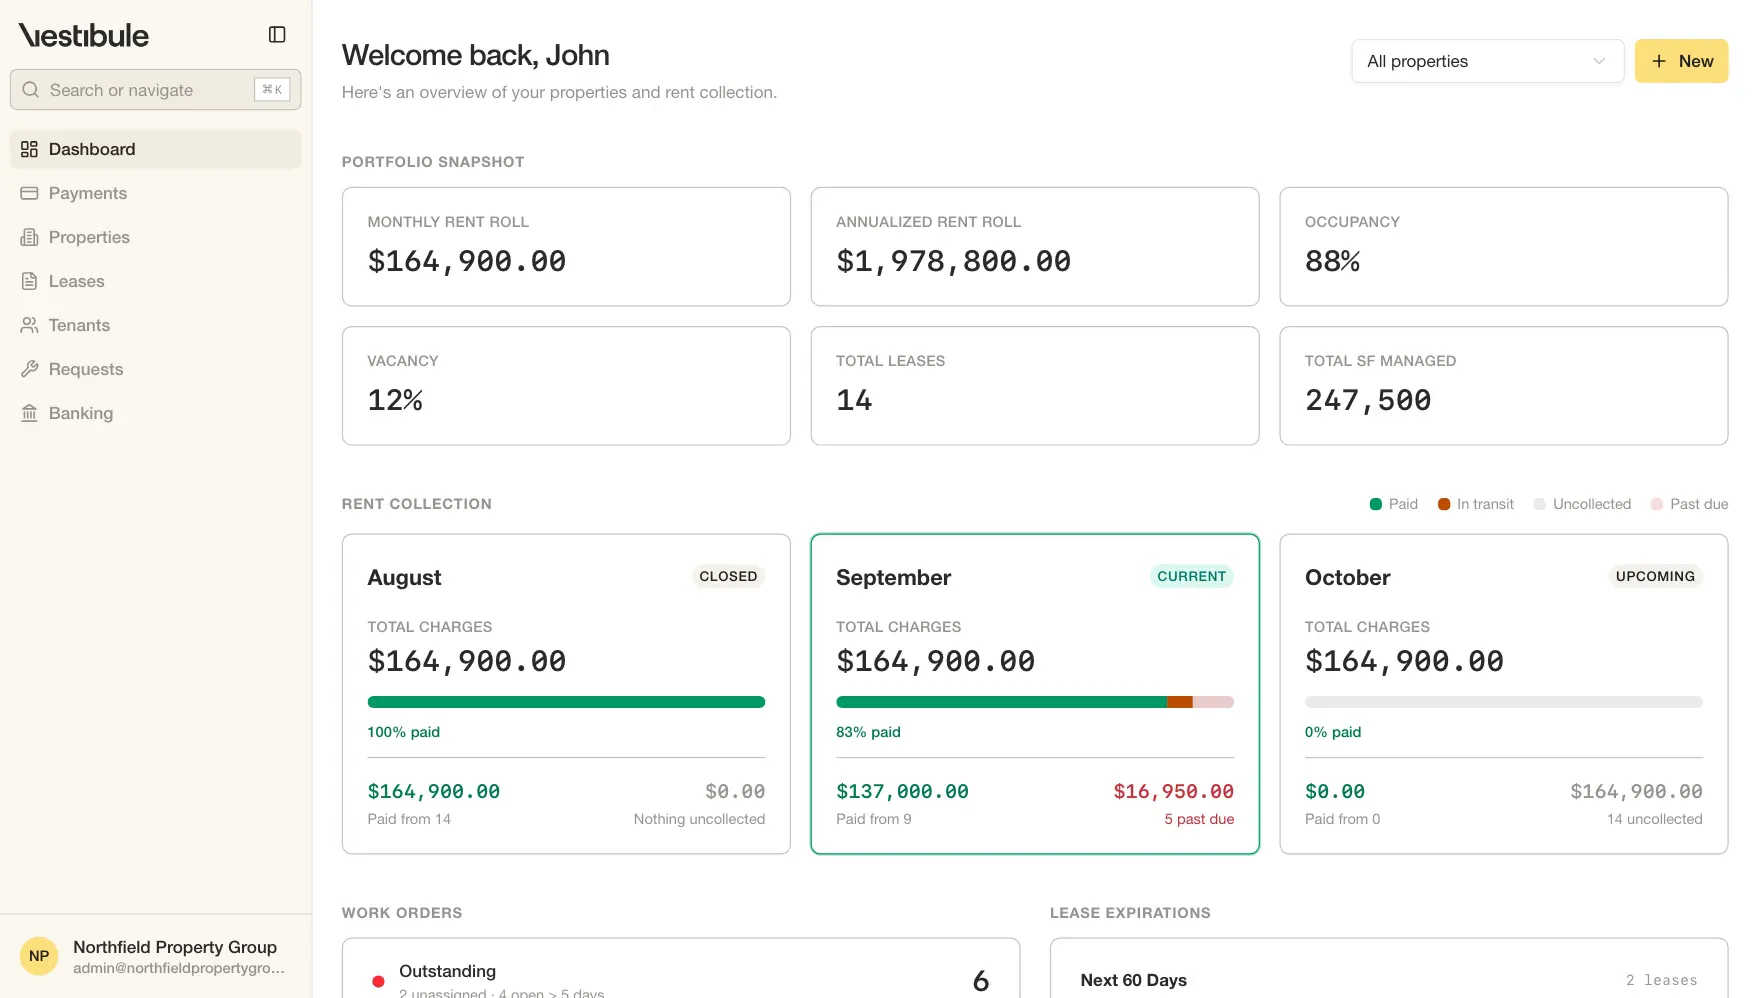Viewport: 1758px width, 998px height.
Task: Click 83% paid label
Action: tap(868, 732)
